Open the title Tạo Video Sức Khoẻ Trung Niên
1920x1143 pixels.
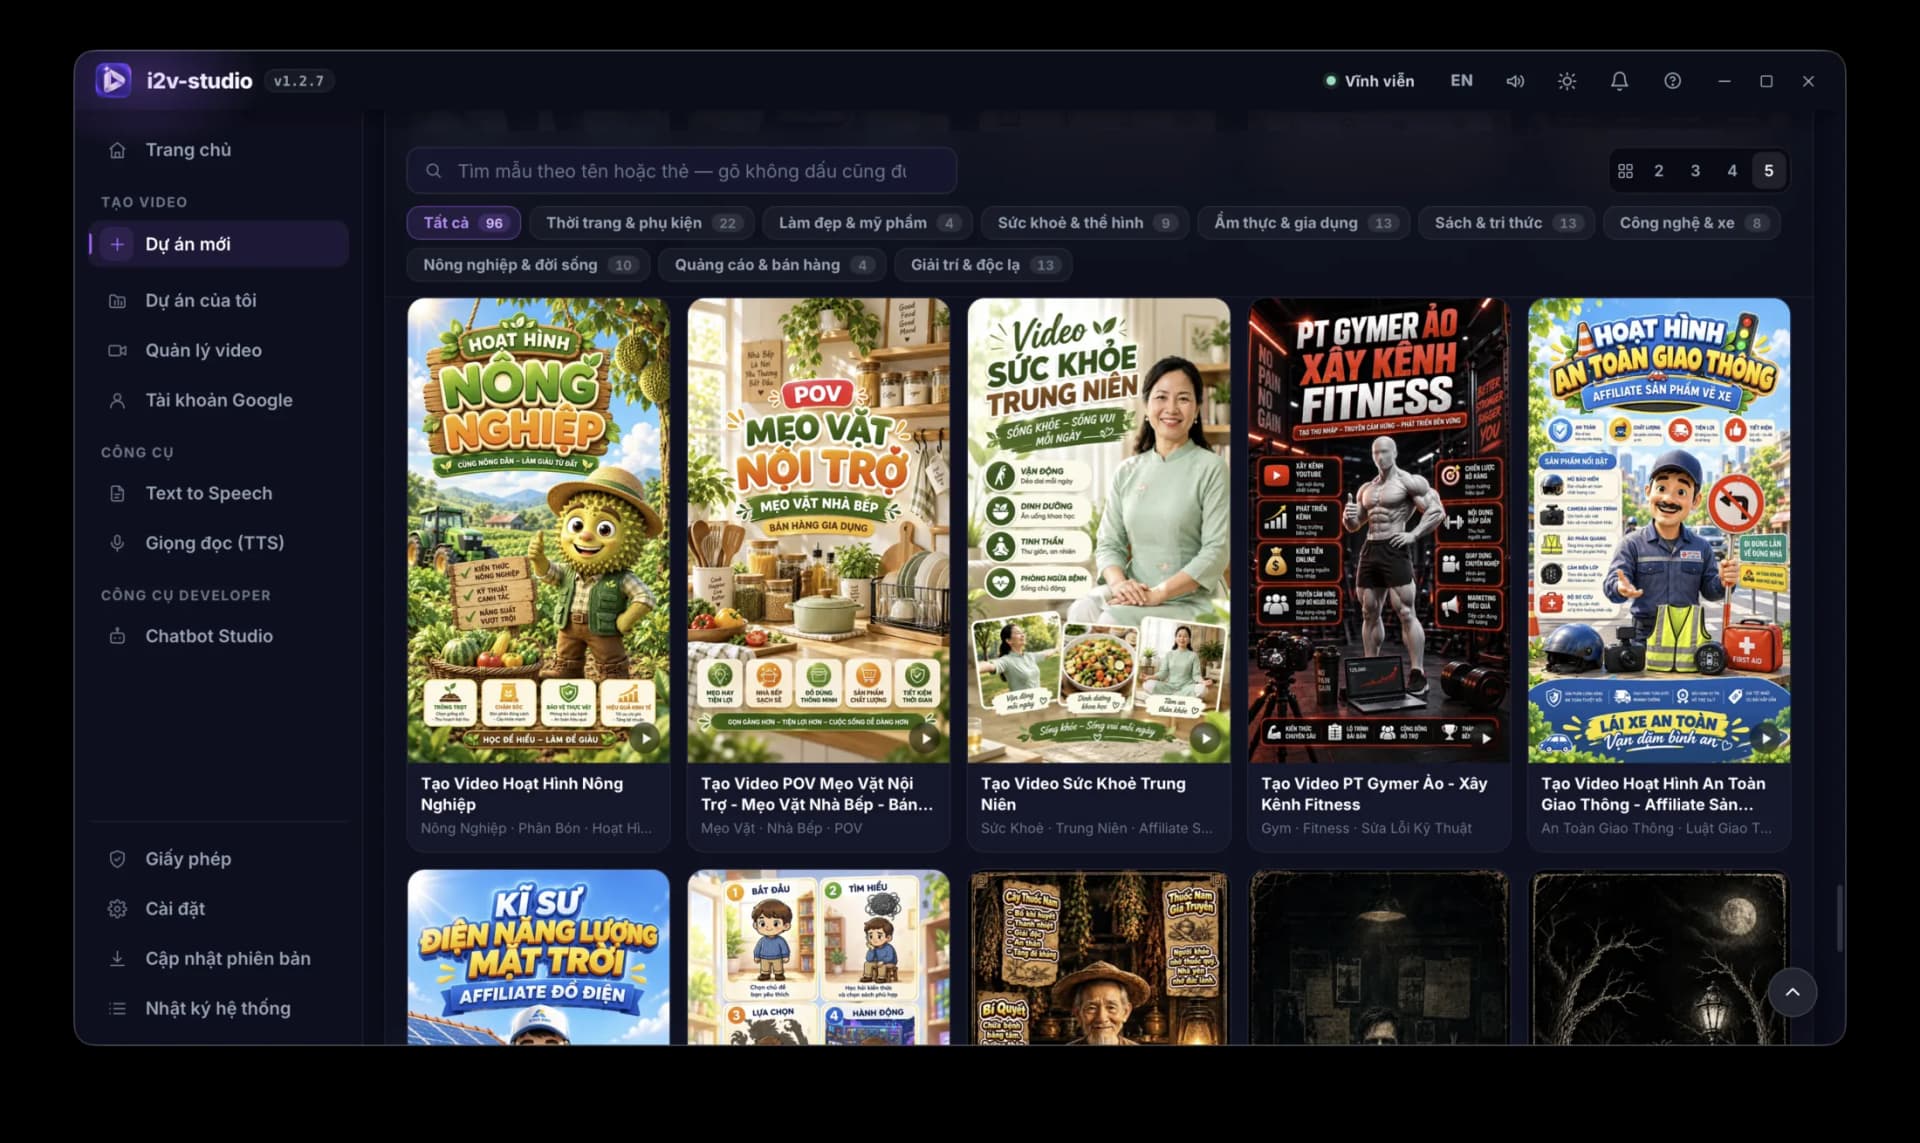point(1083,794)
